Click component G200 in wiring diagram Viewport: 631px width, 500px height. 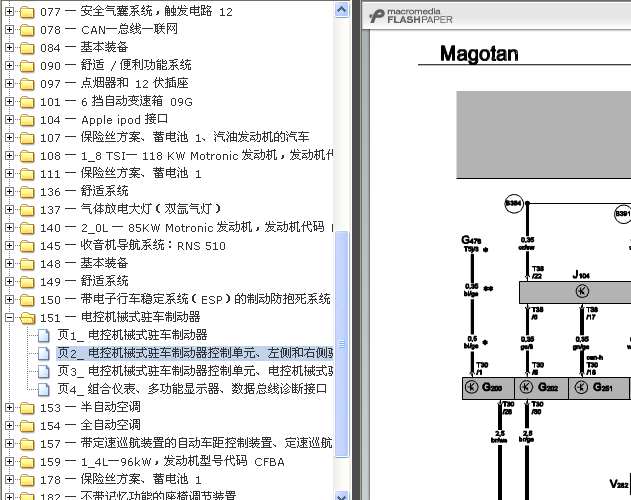pyautogui.click(x=488, y=388)
